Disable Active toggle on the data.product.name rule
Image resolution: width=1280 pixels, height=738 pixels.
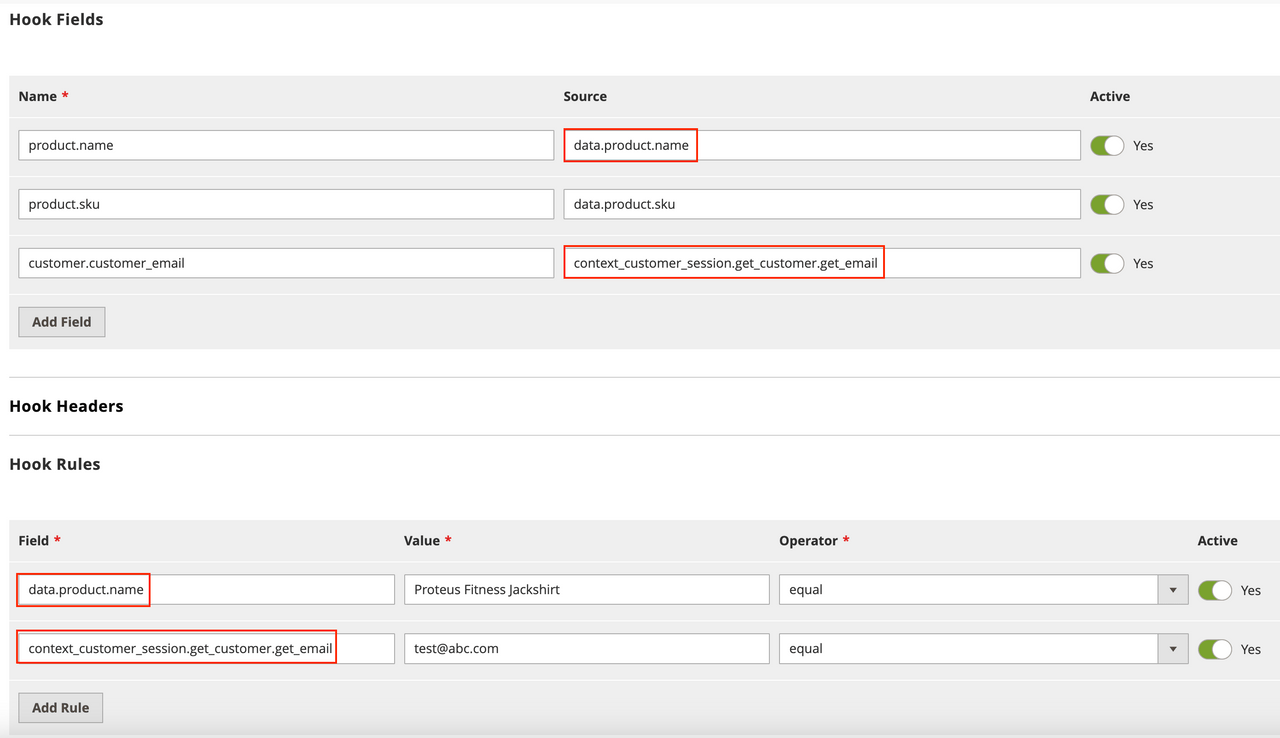(1214, 590)
